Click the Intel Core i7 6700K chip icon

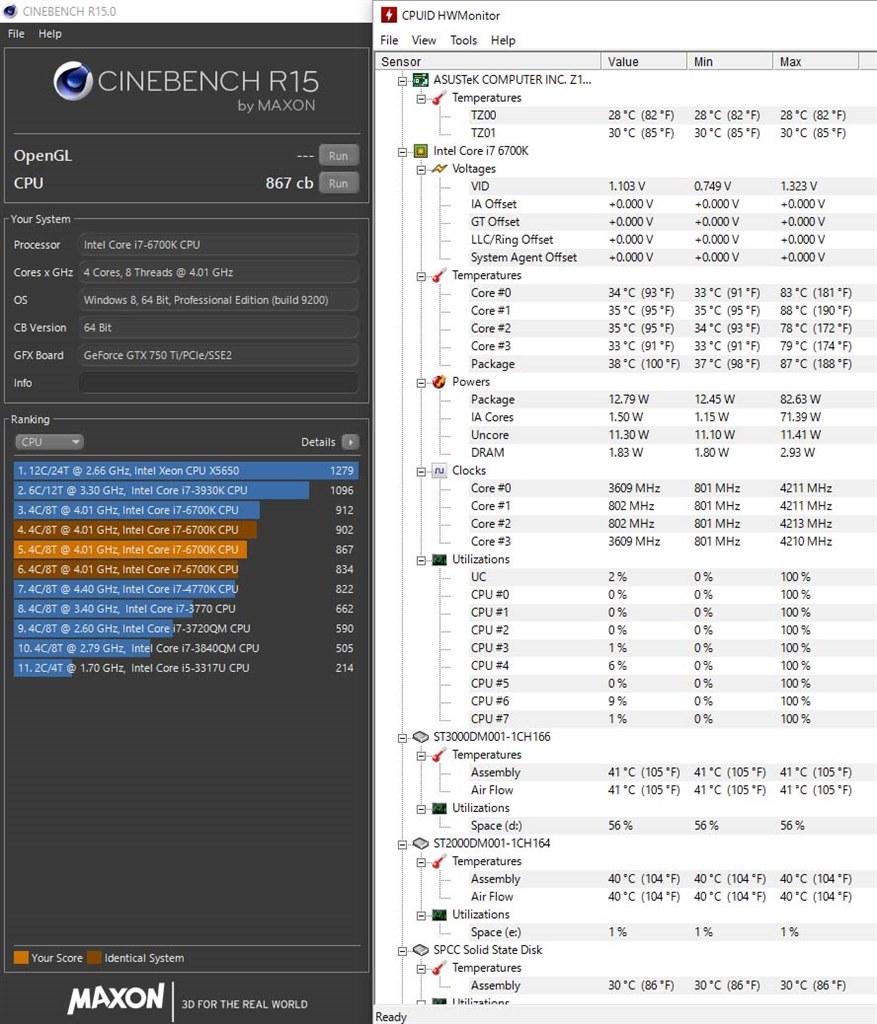click(421, 151)
